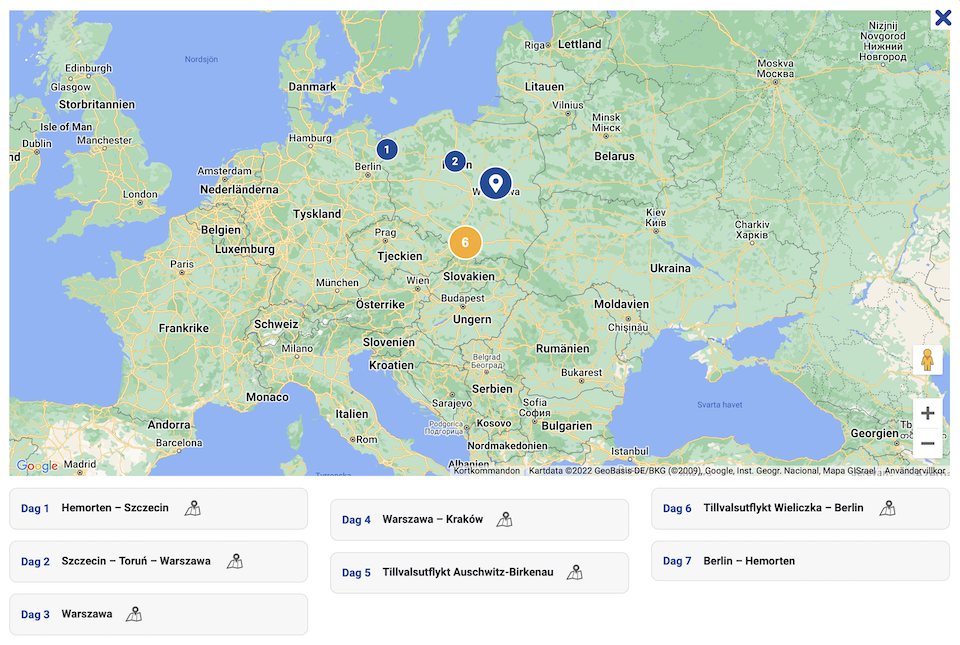Screen dimensions: 960x645
Task: Open Dag 2 Szczecin – Toruń – Warszawa
Action: click(159, 561)
